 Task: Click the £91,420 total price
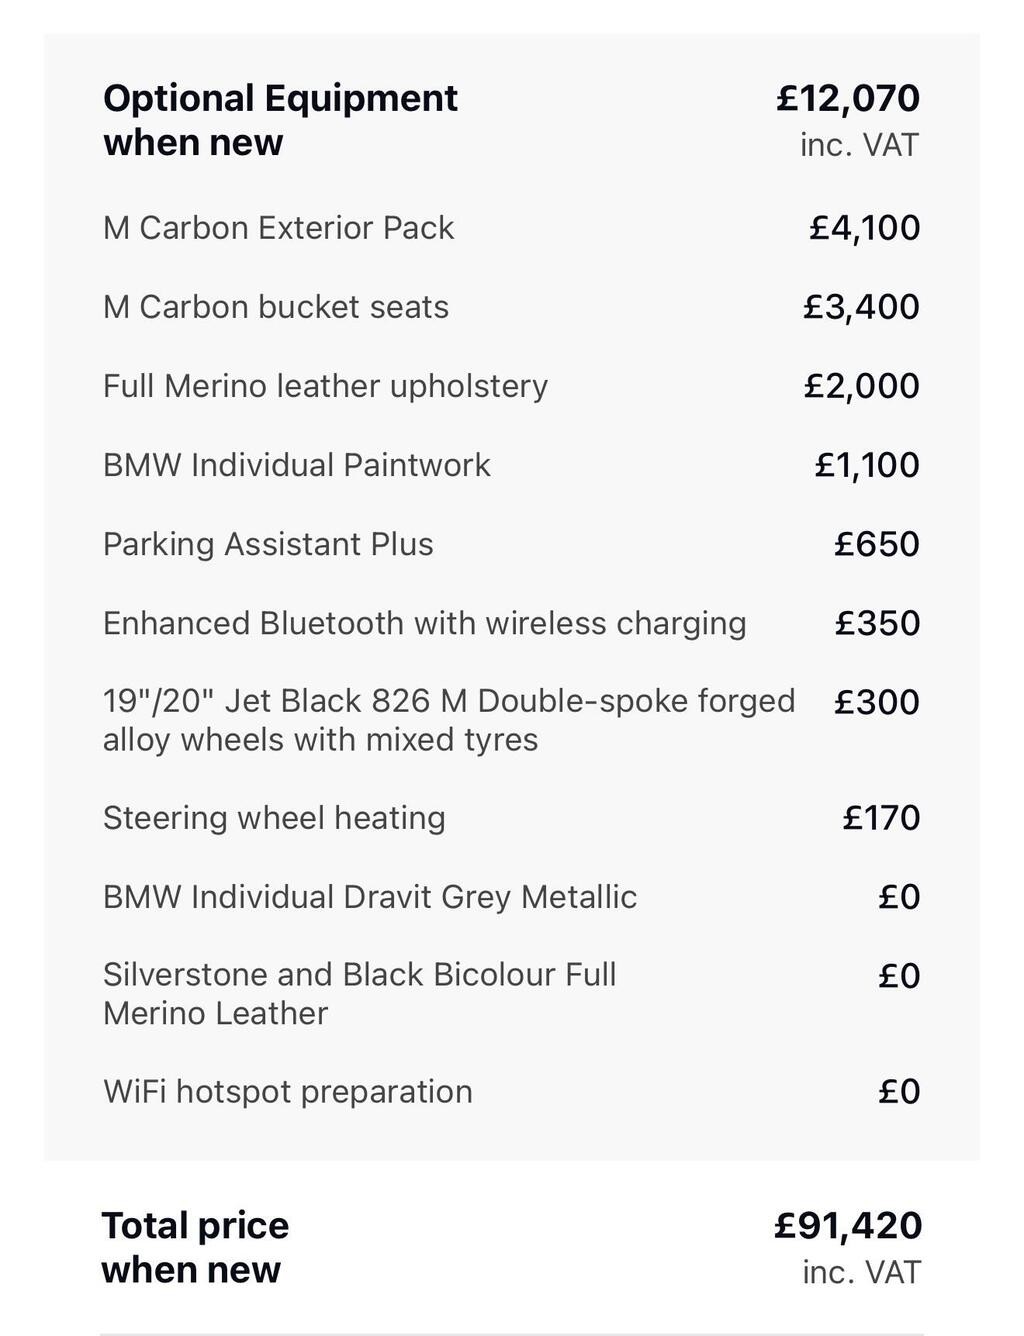pos(848,1226)
